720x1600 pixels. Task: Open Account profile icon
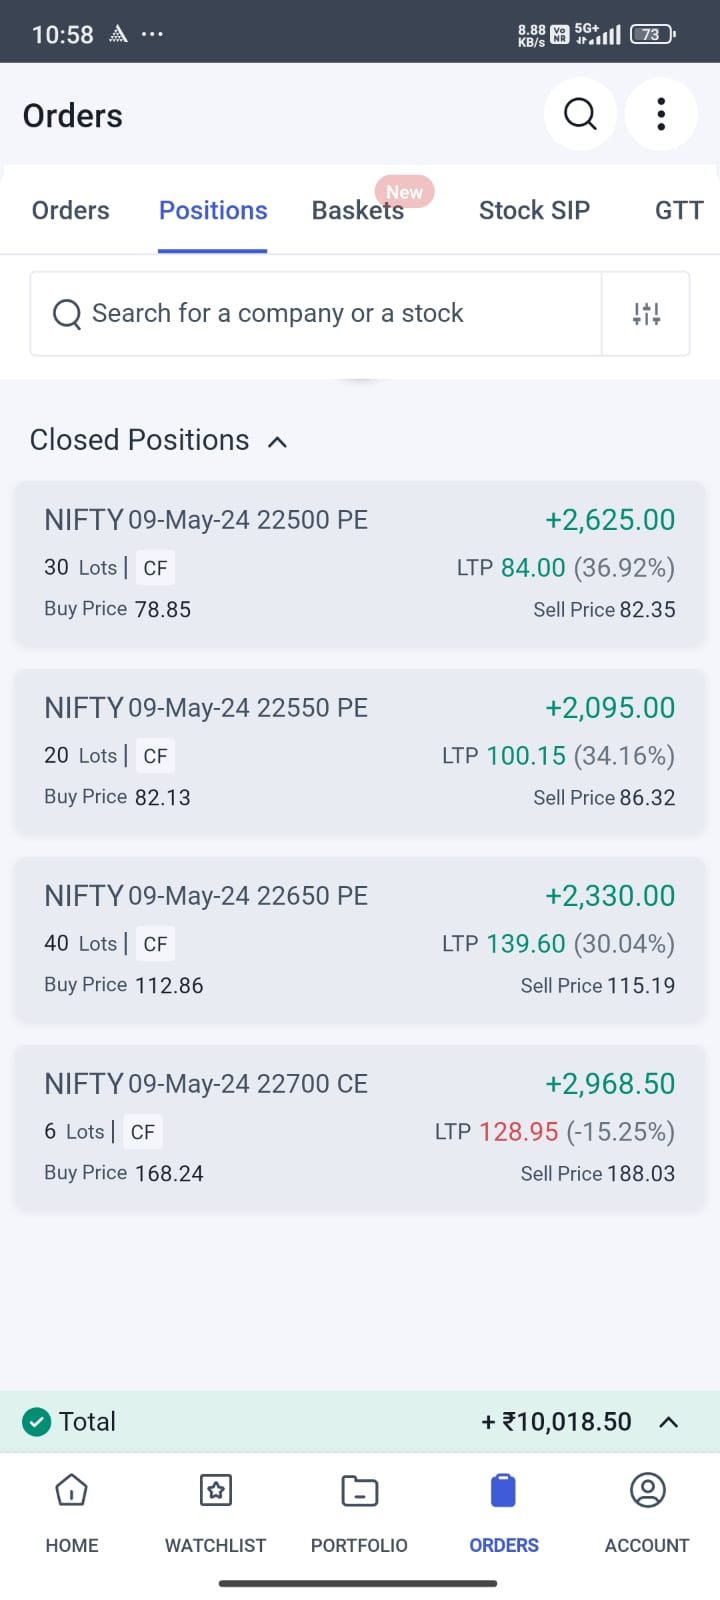point(647,1491)
